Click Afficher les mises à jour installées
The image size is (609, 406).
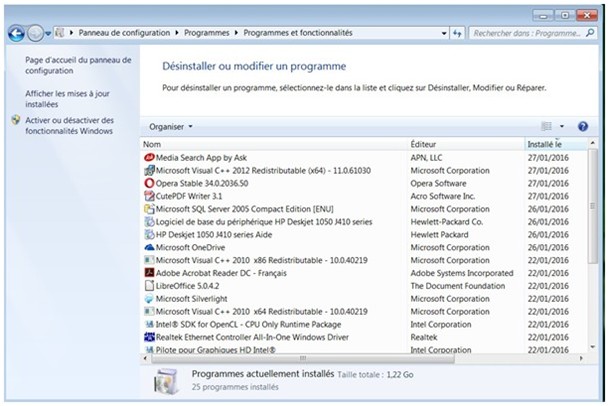[x=68, y=98]
